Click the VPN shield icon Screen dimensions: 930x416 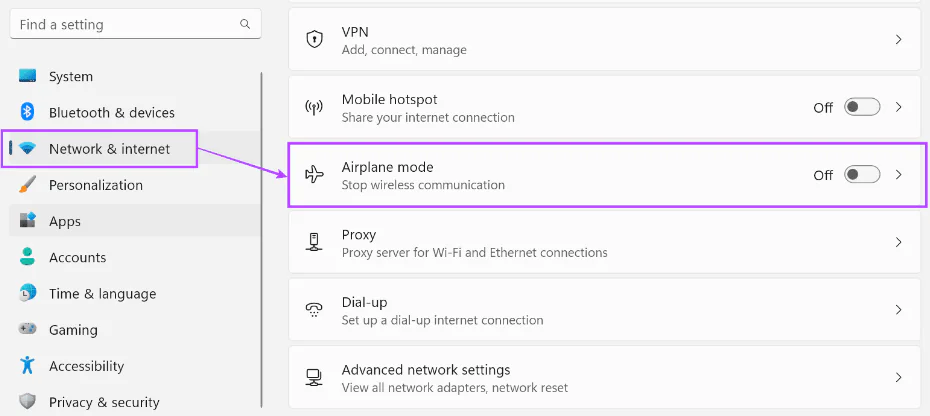pos(314,40)
